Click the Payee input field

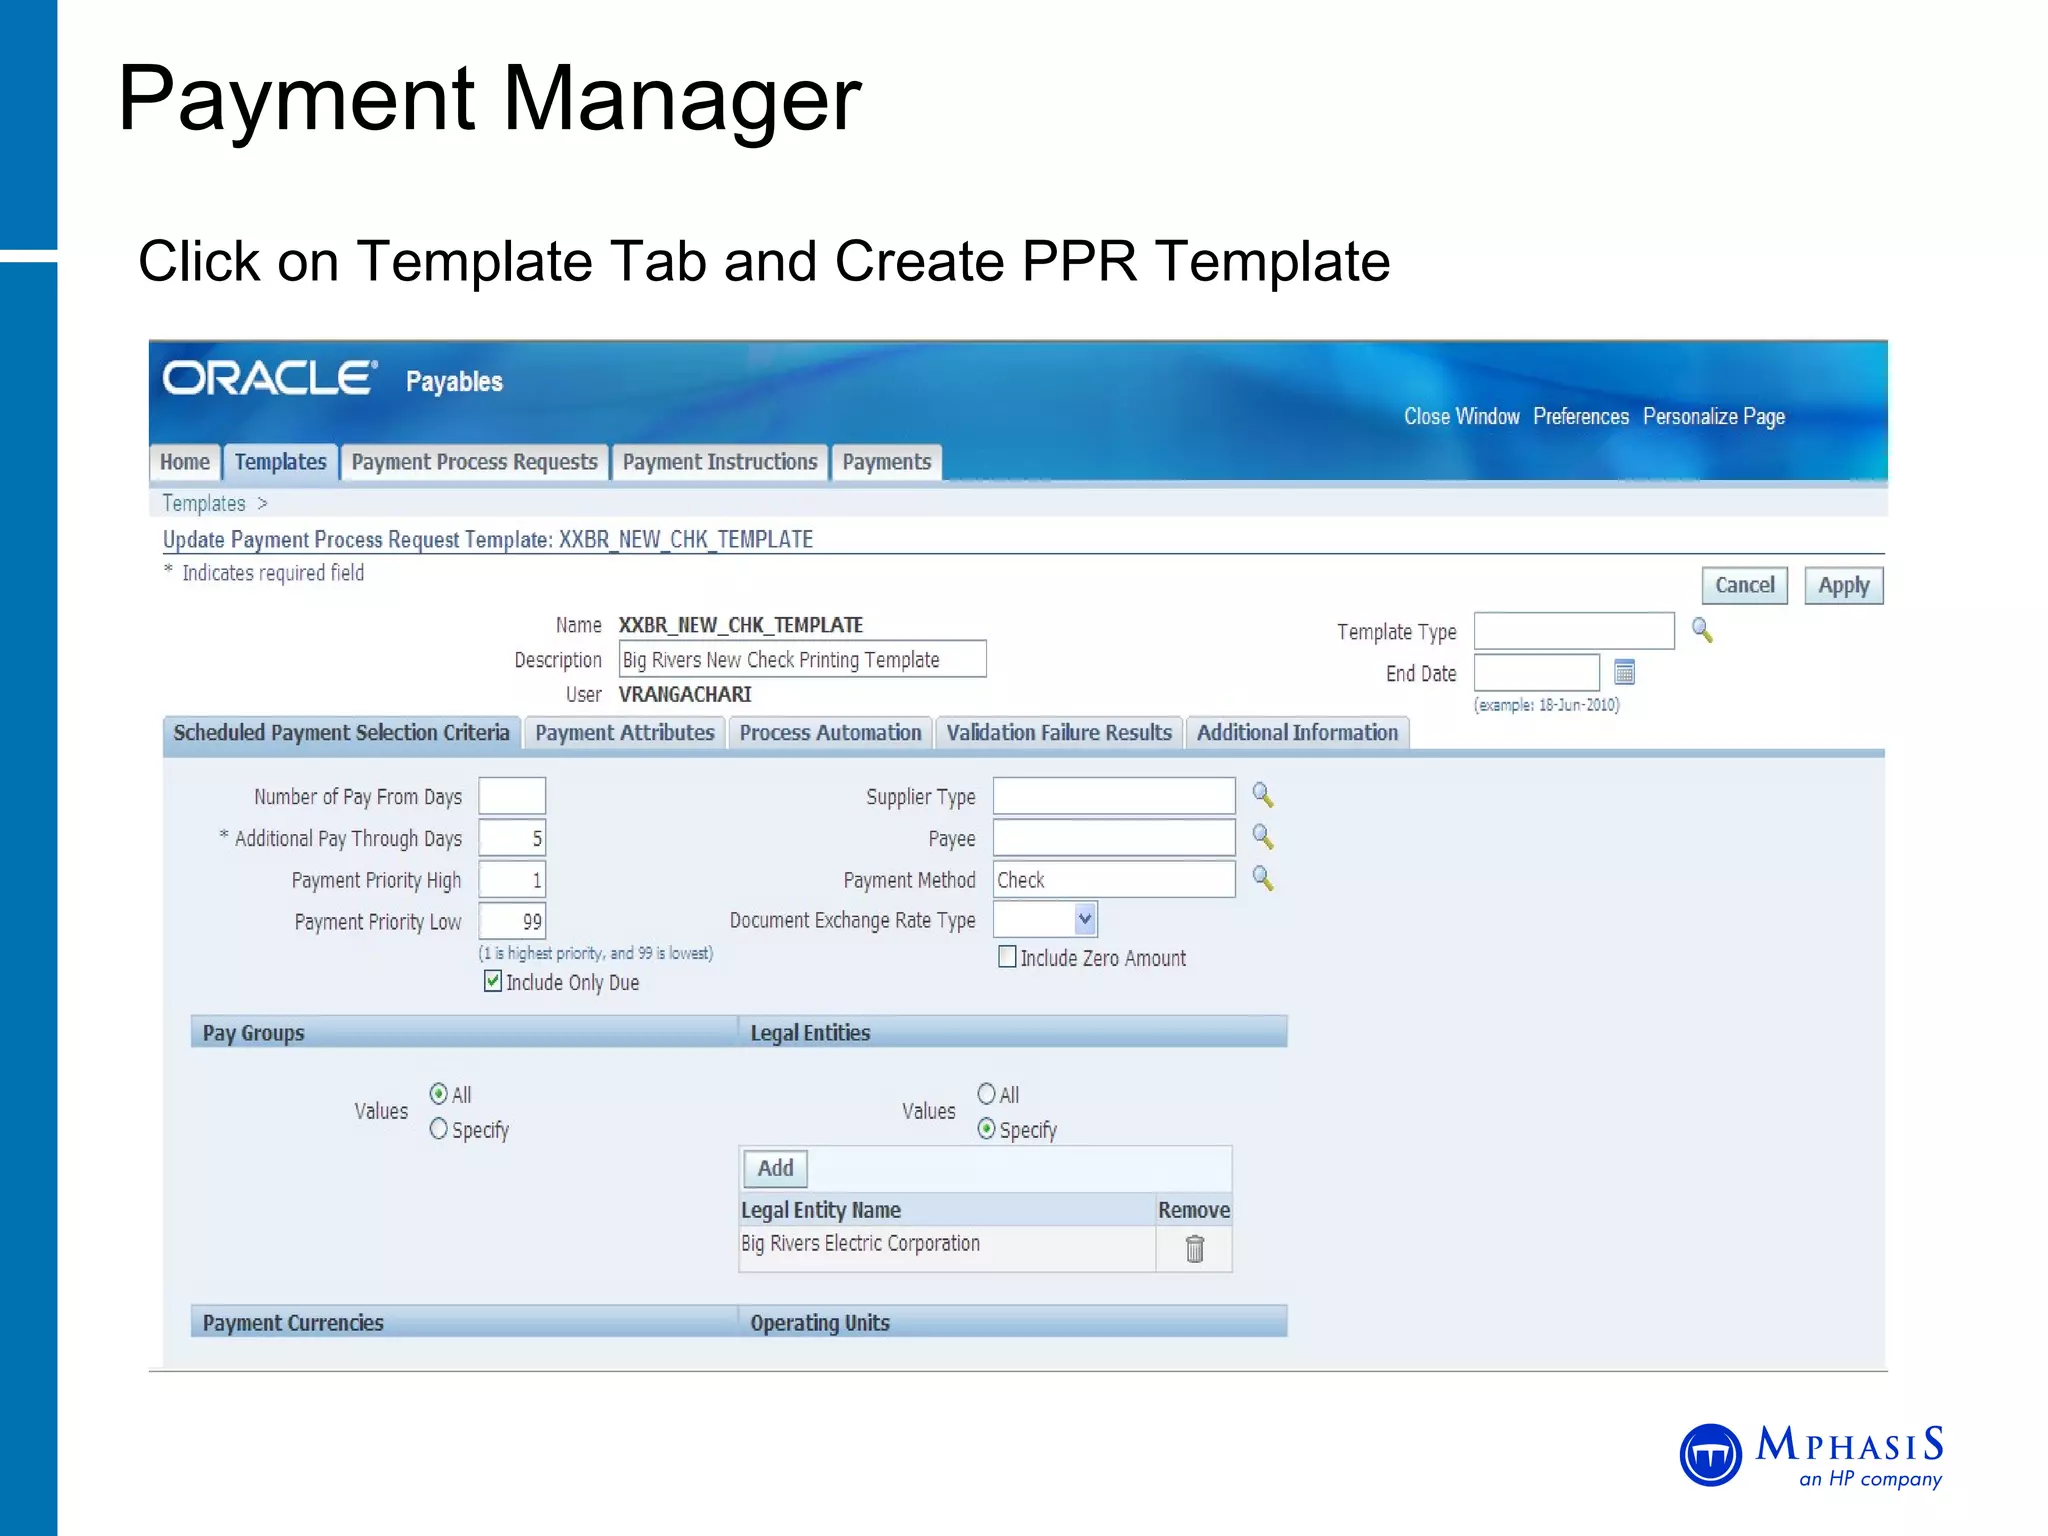1114,838
